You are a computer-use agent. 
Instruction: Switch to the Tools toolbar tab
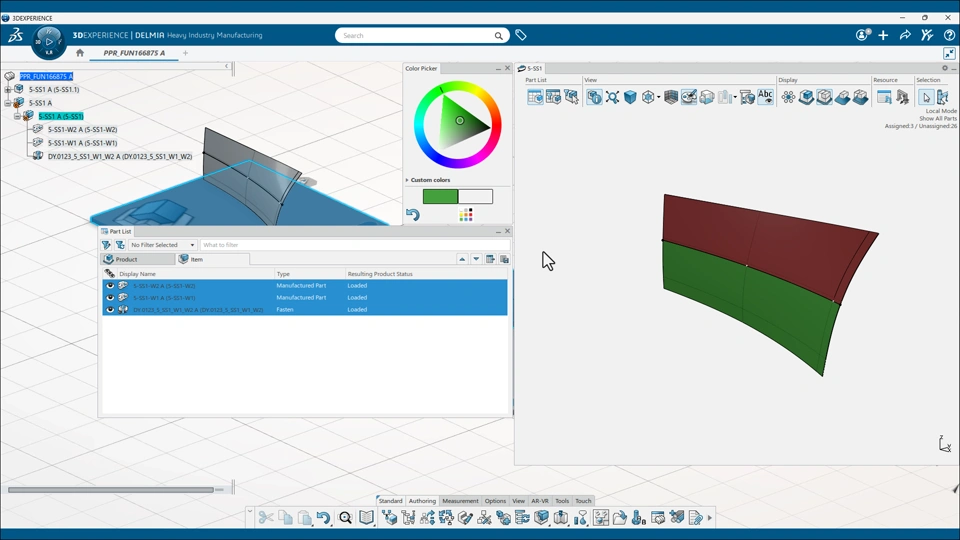(x=561, y=501)
